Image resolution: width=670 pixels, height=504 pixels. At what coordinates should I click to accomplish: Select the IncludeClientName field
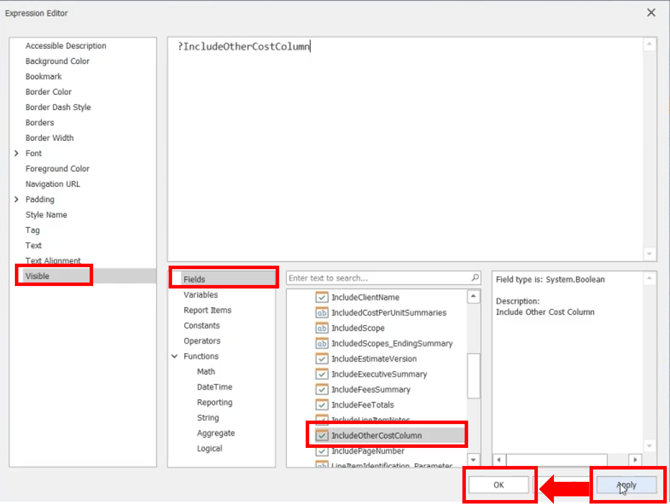365,297
